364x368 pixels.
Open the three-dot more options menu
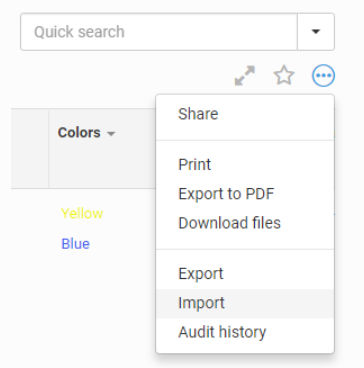tap(323, 76)
